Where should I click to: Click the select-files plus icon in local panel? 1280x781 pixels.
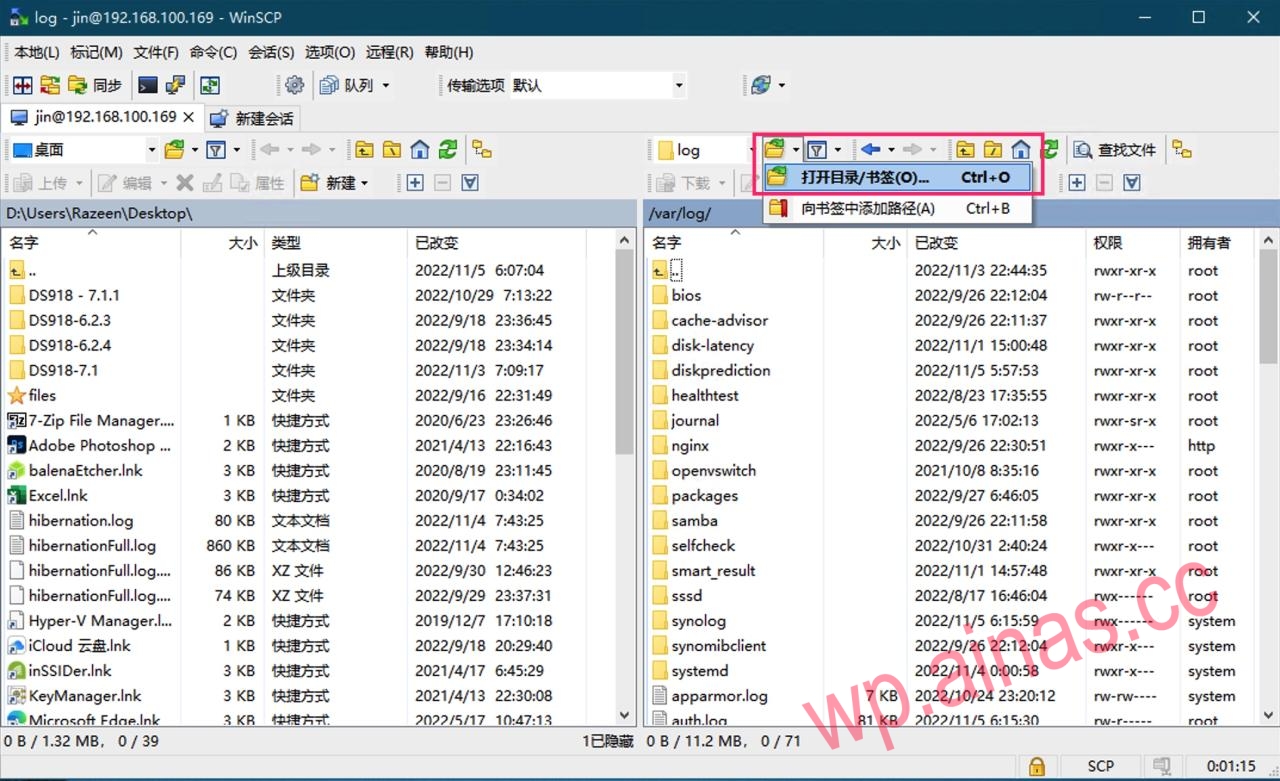click(415, 183)
